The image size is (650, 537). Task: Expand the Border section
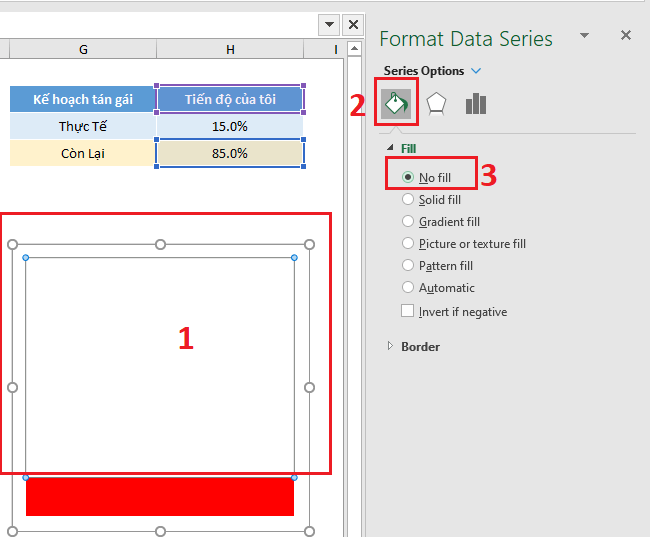click(x=390, y=346)
